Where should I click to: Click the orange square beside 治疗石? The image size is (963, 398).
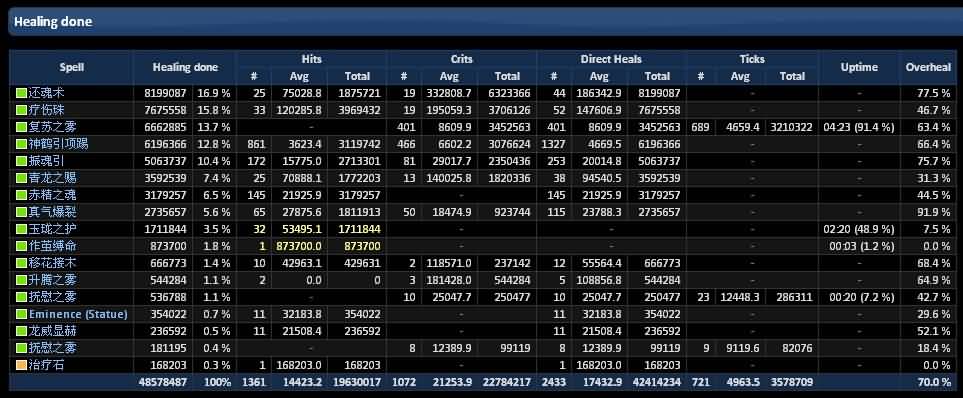[x=21, y=365]
